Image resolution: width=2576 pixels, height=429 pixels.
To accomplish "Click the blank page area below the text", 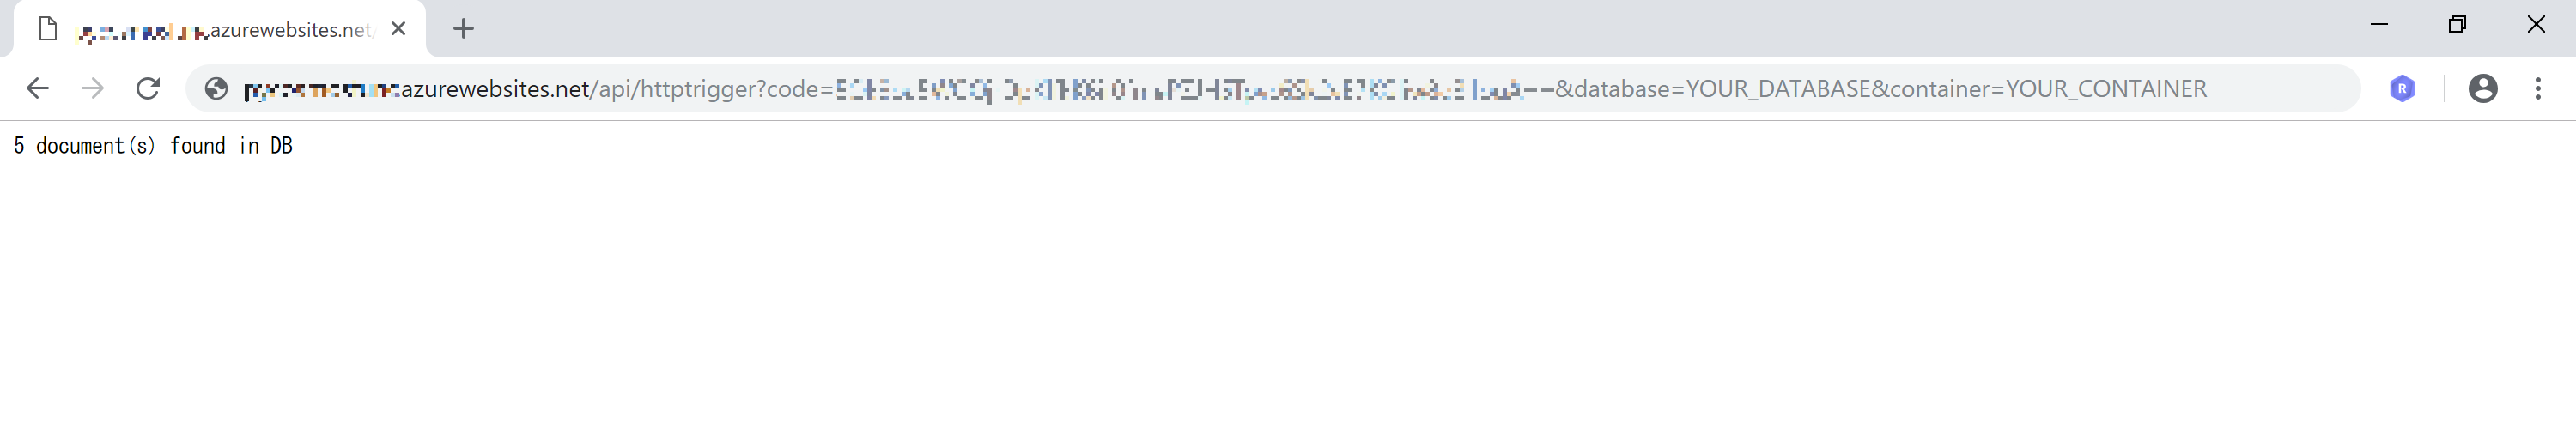I will [x=1288, y=300].
